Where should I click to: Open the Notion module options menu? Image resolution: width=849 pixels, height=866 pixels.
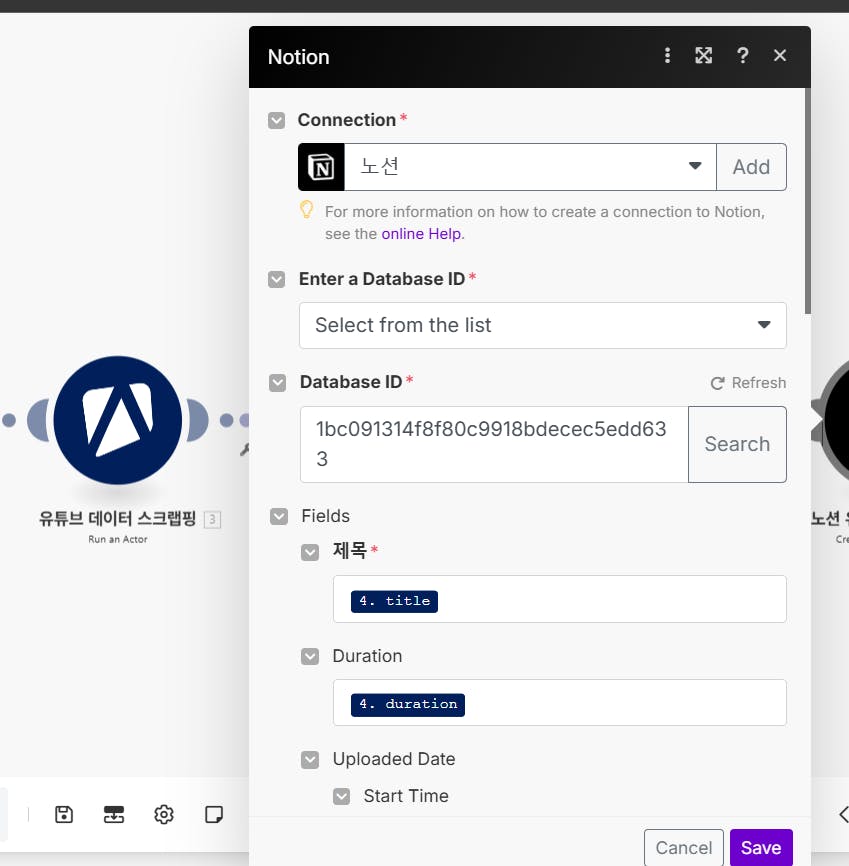(667, 55)
